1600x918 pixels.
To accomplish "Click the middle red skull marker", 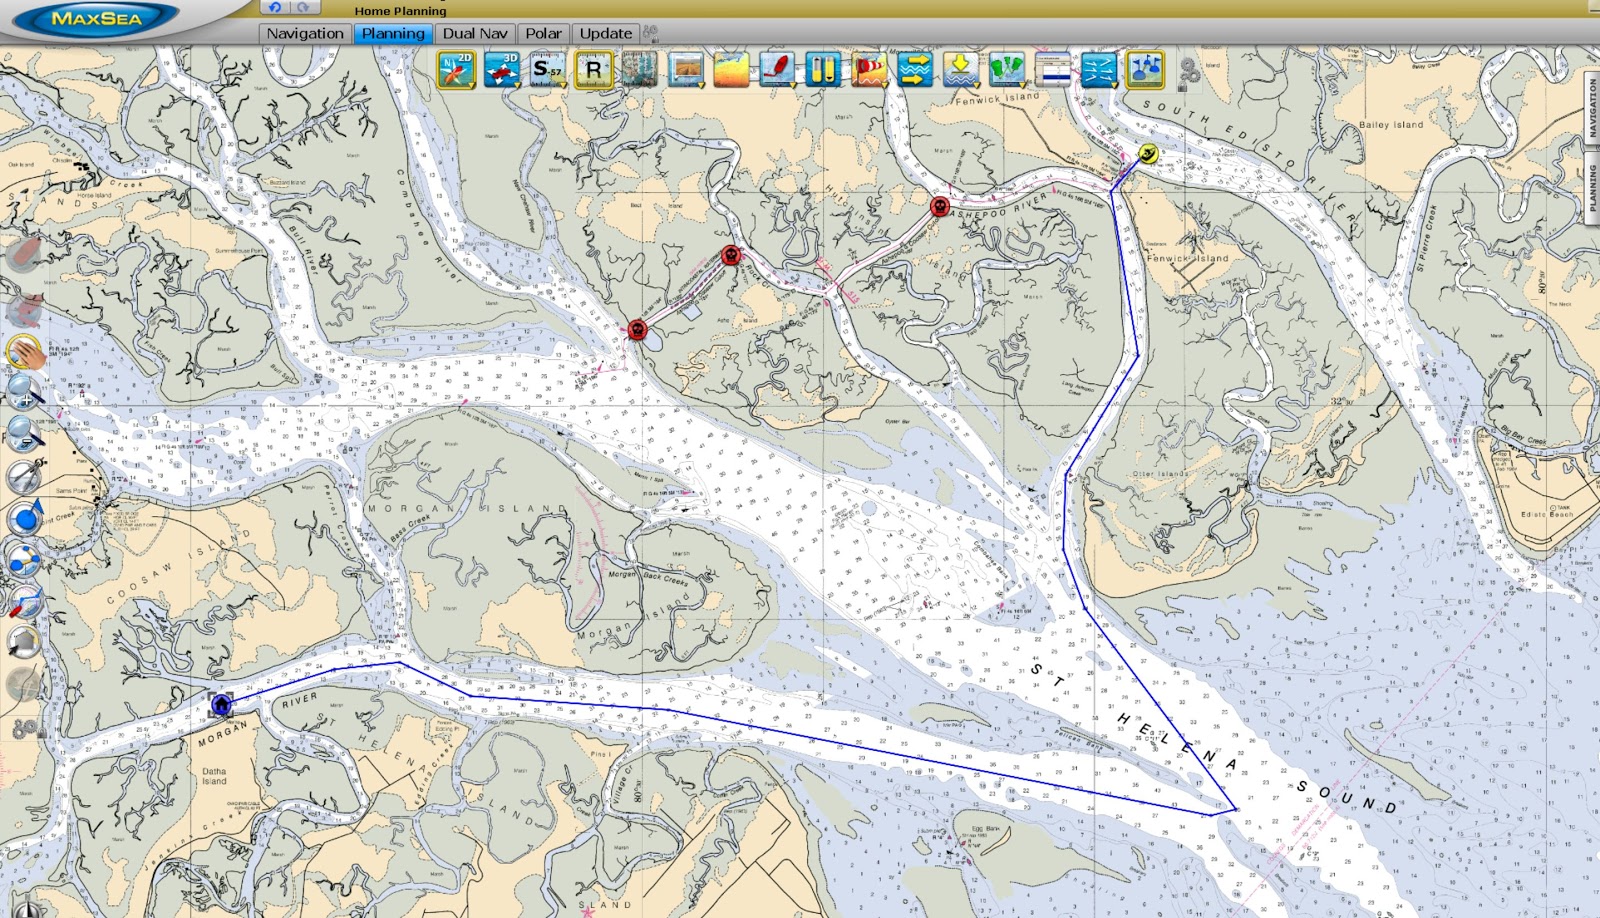I will click(731, 256).
